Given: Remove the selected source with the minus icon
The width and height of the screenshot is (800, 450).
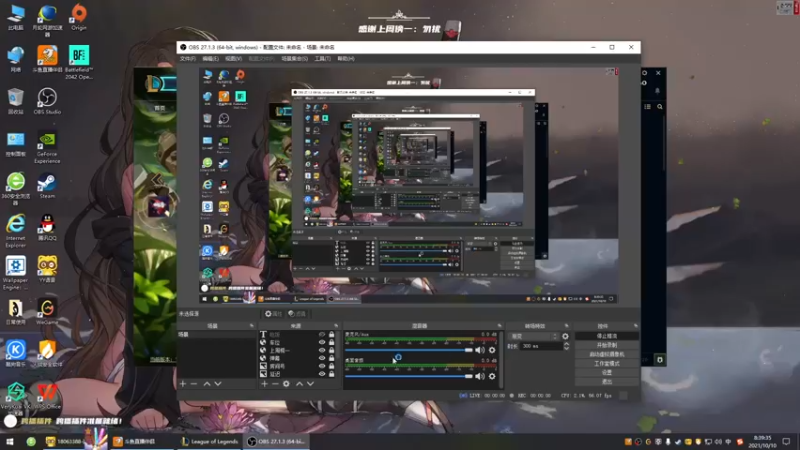Looking at the screenshot, I should click(275, 384).
